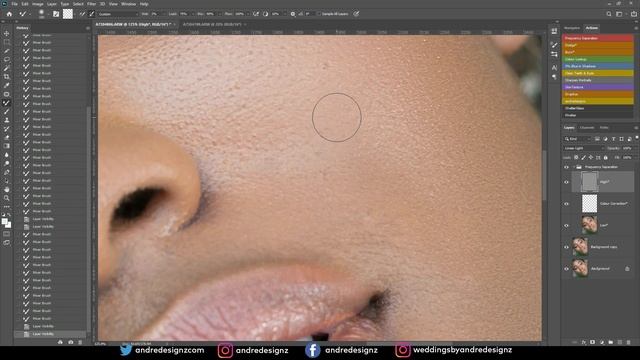This screenshot has height=360, width=640.
Task: Add layer style fx icon
Action: [x=584, y=342]
